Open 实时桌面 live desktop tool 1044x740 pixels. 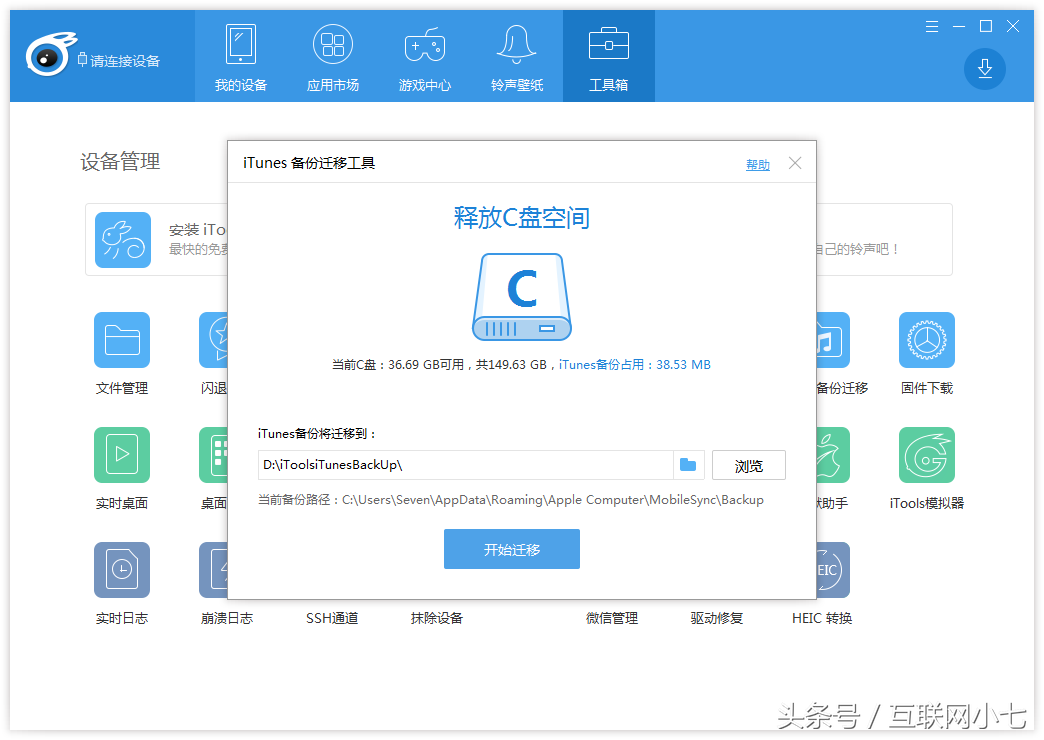coord(122,455)
